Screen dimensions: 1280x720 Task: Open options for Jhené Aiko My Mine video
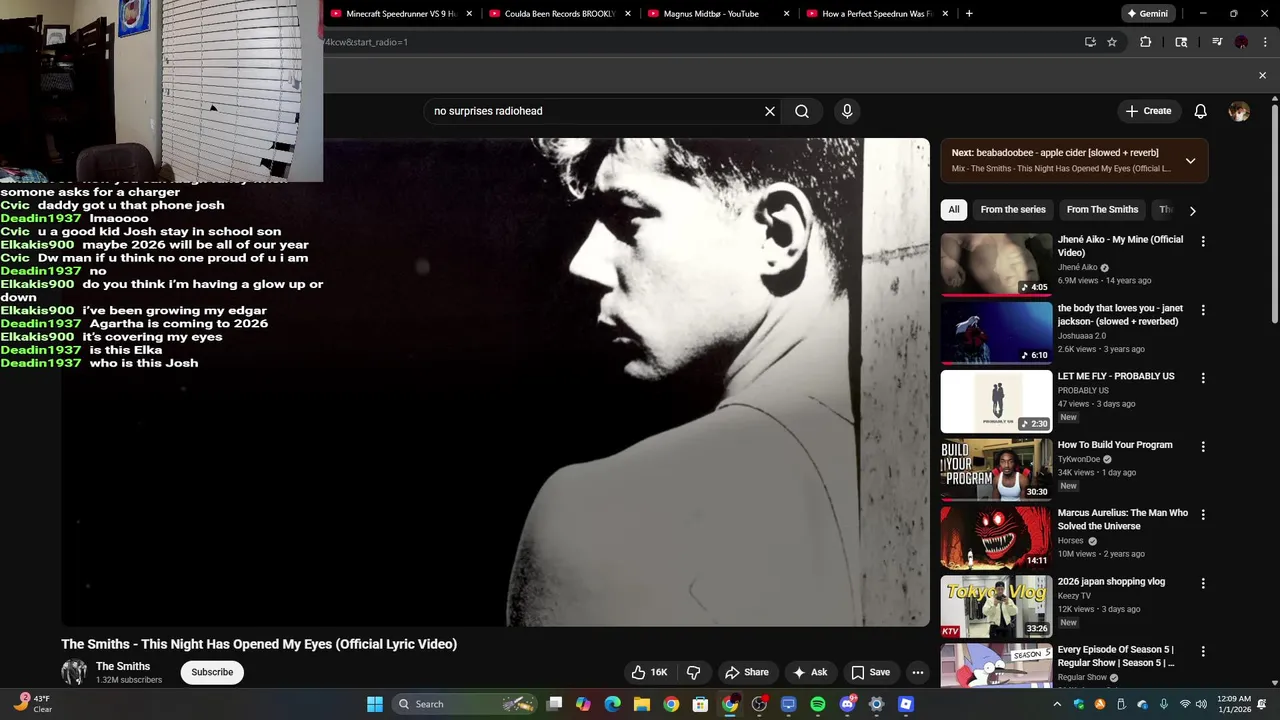pos(1203,241)
